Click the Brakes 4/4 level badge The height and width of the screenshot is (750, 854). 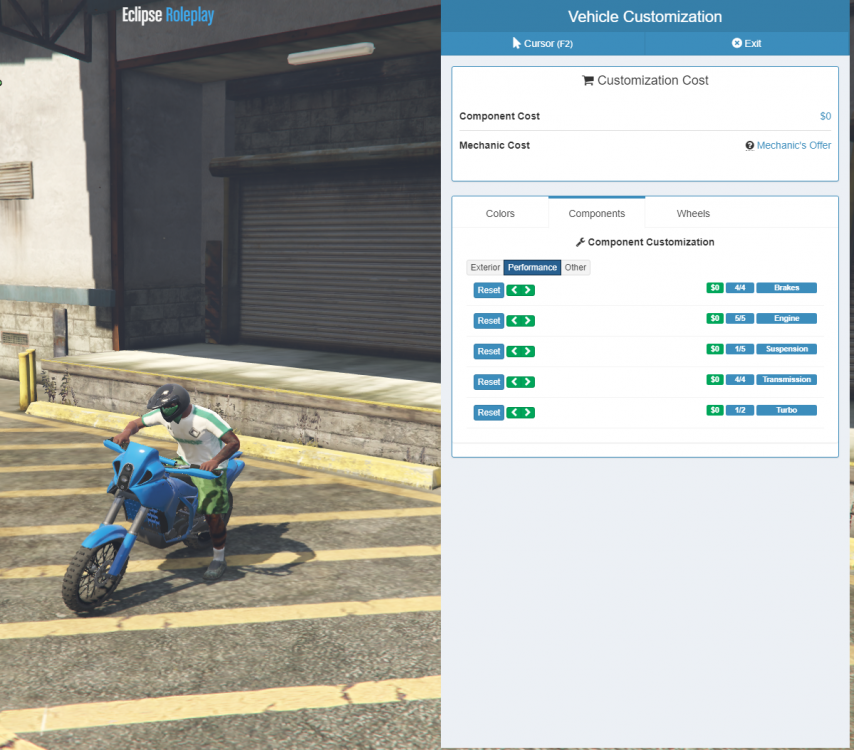740,288
